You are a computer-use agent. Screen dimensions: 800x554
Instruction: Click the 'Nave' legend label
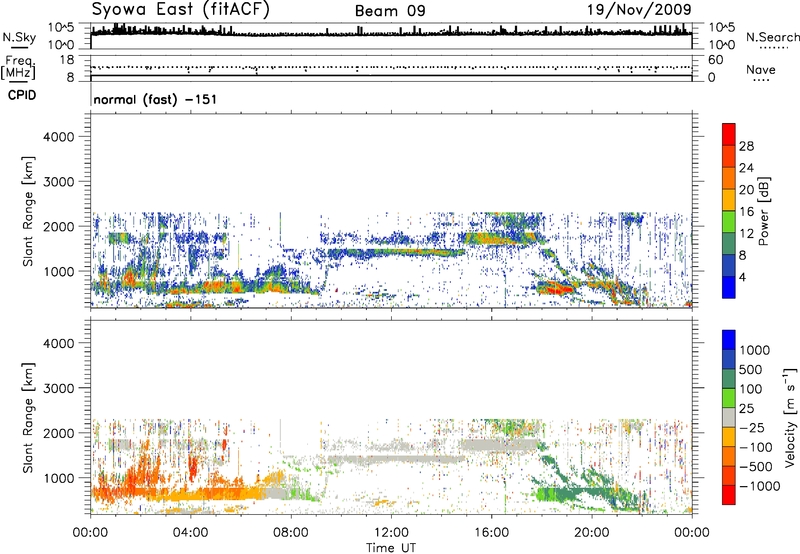tap(761, 69)
